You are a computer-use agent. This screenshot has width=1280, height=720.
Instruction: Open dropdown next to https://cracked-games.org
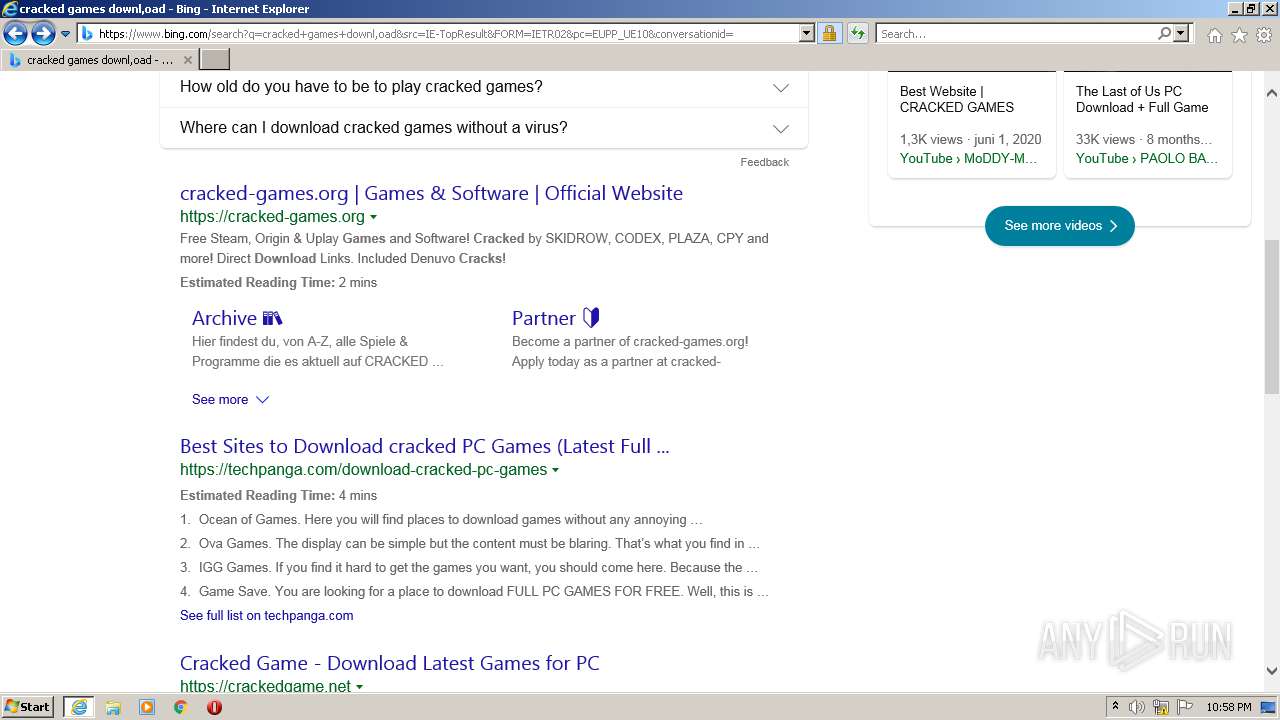[x=373, y=217]
